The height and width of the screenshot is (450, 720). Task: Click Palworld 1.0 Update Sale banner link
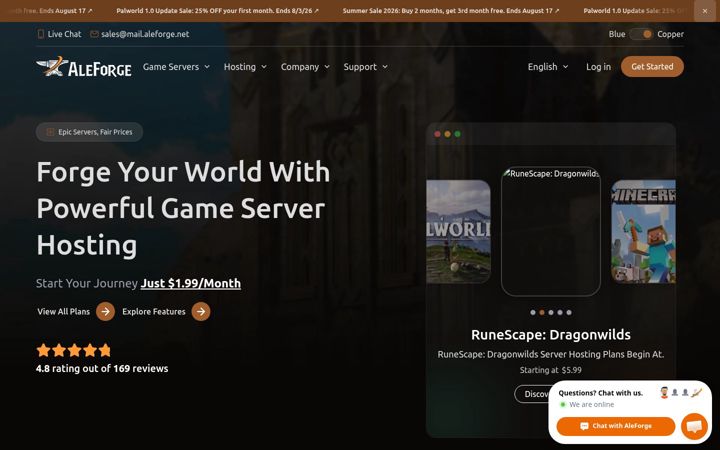(x=217, y=11)
